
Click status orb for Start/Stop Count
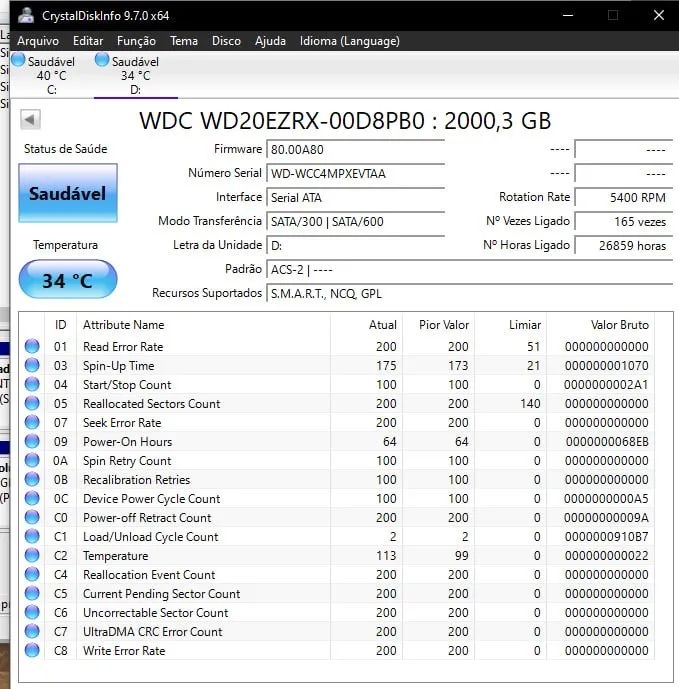click(x=32, y=384)
